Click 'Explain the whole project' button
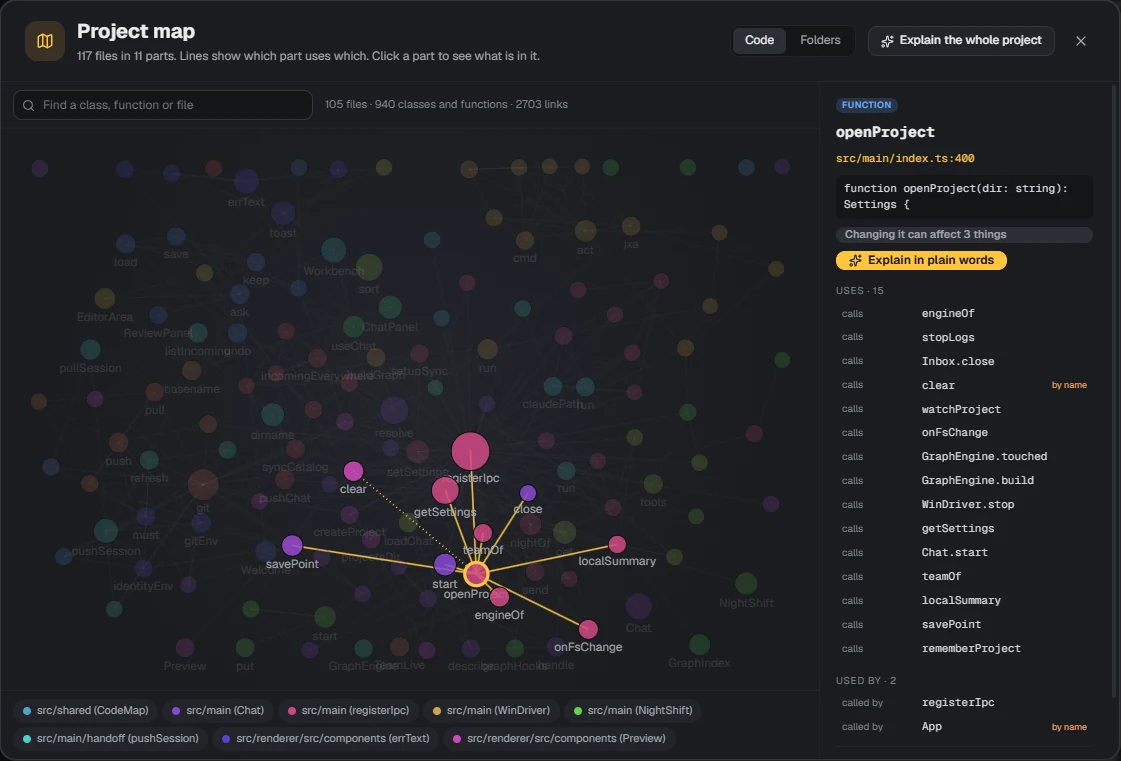This screenshot has width=1121, height=761. tap(961, 41)
